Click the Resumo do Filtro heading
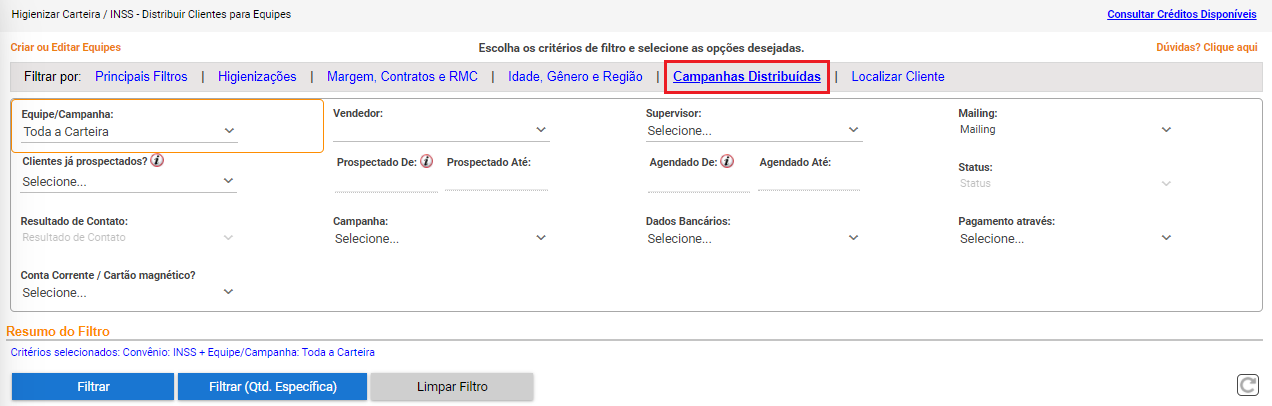Image resolution: width=1272 pixels, height=406 pixels. coord(58,331)
